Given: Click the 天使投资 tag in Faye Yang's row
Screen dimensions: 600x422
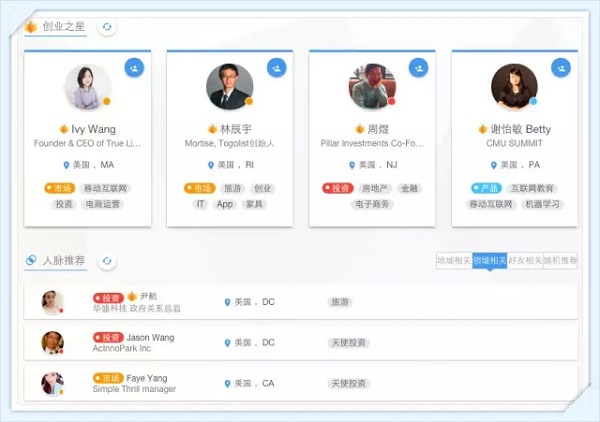Looking at the screenshot, I should tap(348, 383).
